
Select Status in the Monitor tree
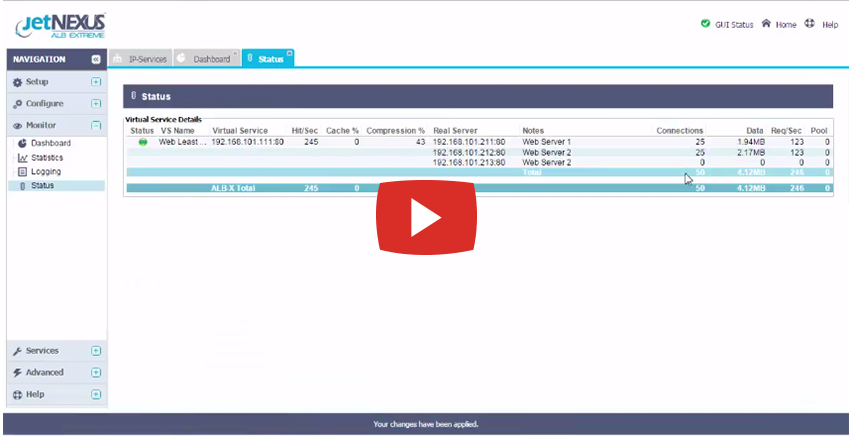pos(42,186)
